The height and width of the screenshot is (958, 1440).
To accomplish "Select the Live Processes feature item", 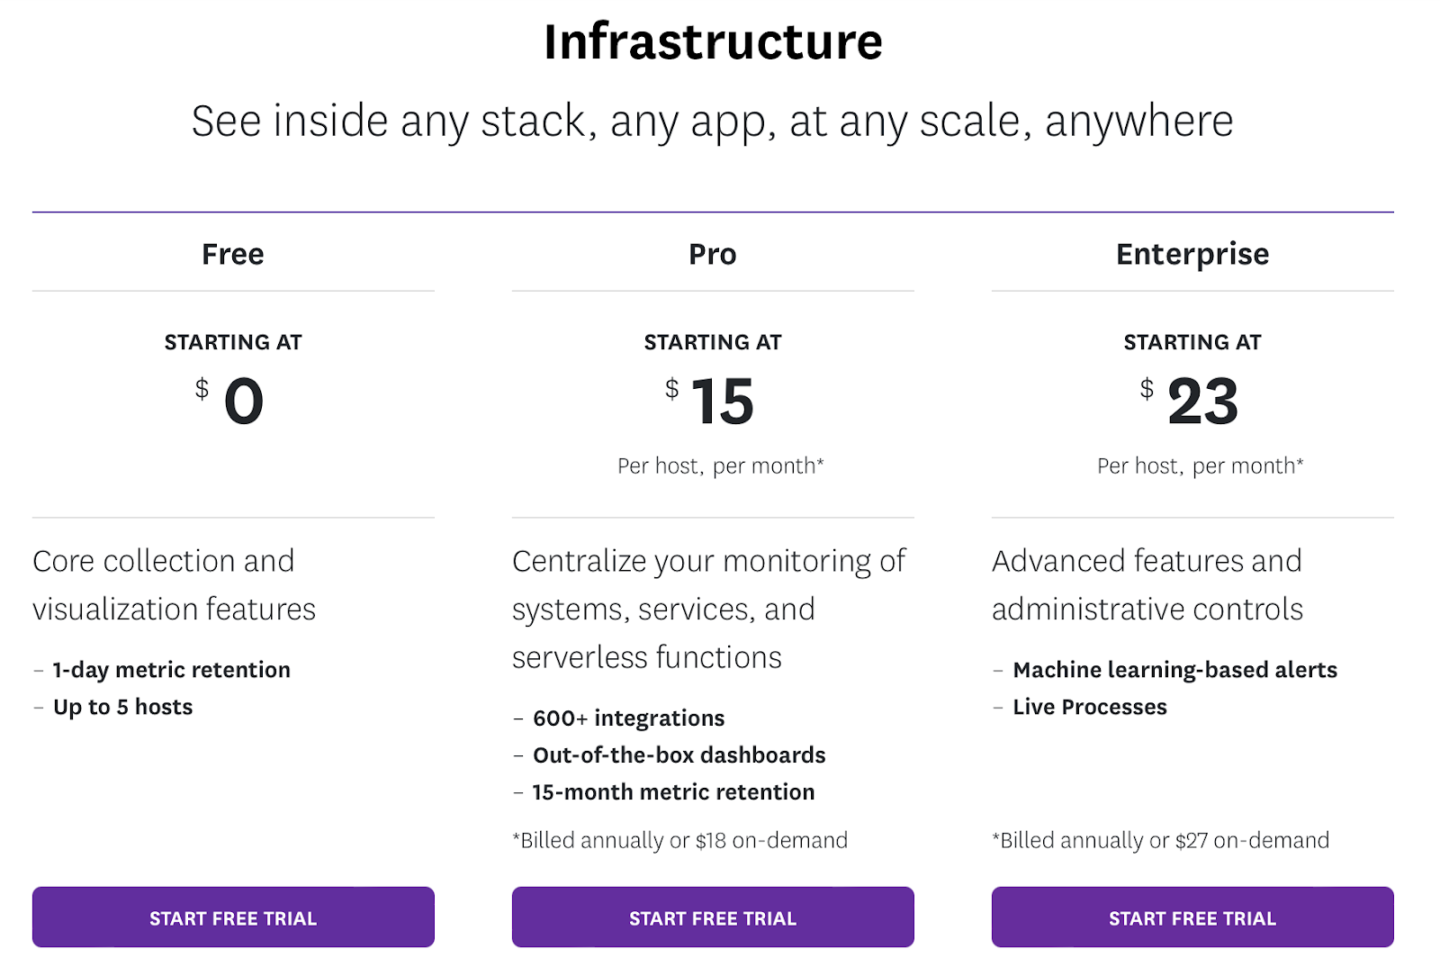I will click(1089, 707).
